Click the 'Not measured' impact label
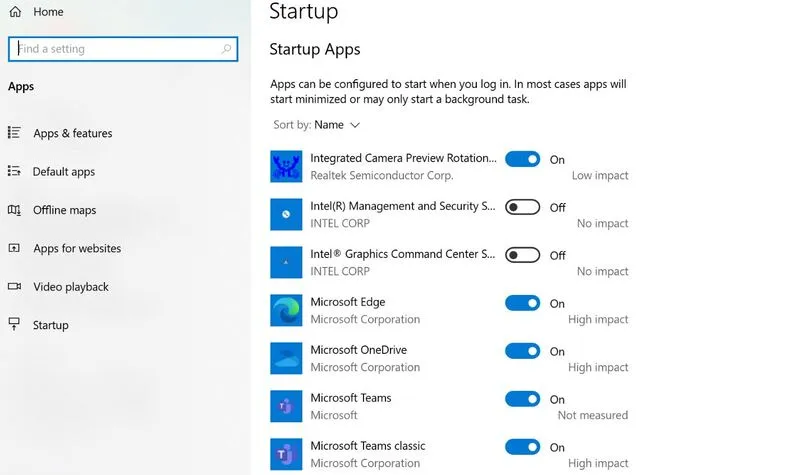Viewport: 800px width, 475px height. 593,415
